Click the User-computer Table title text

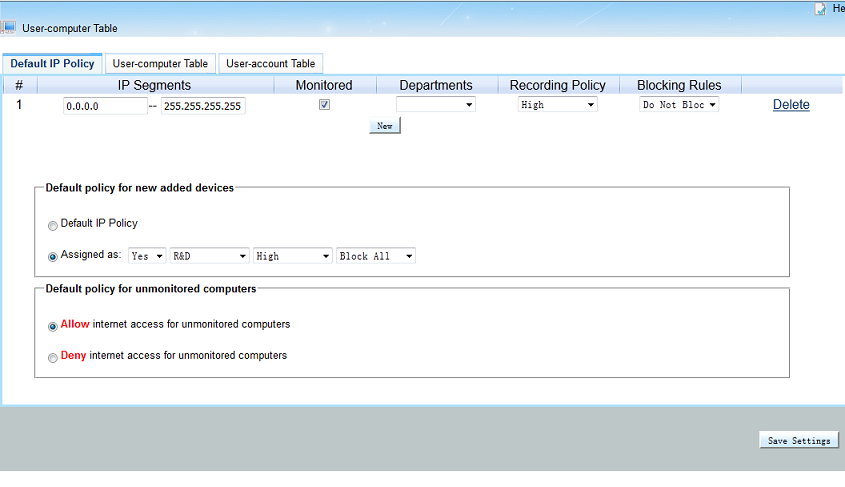(70, 28)
